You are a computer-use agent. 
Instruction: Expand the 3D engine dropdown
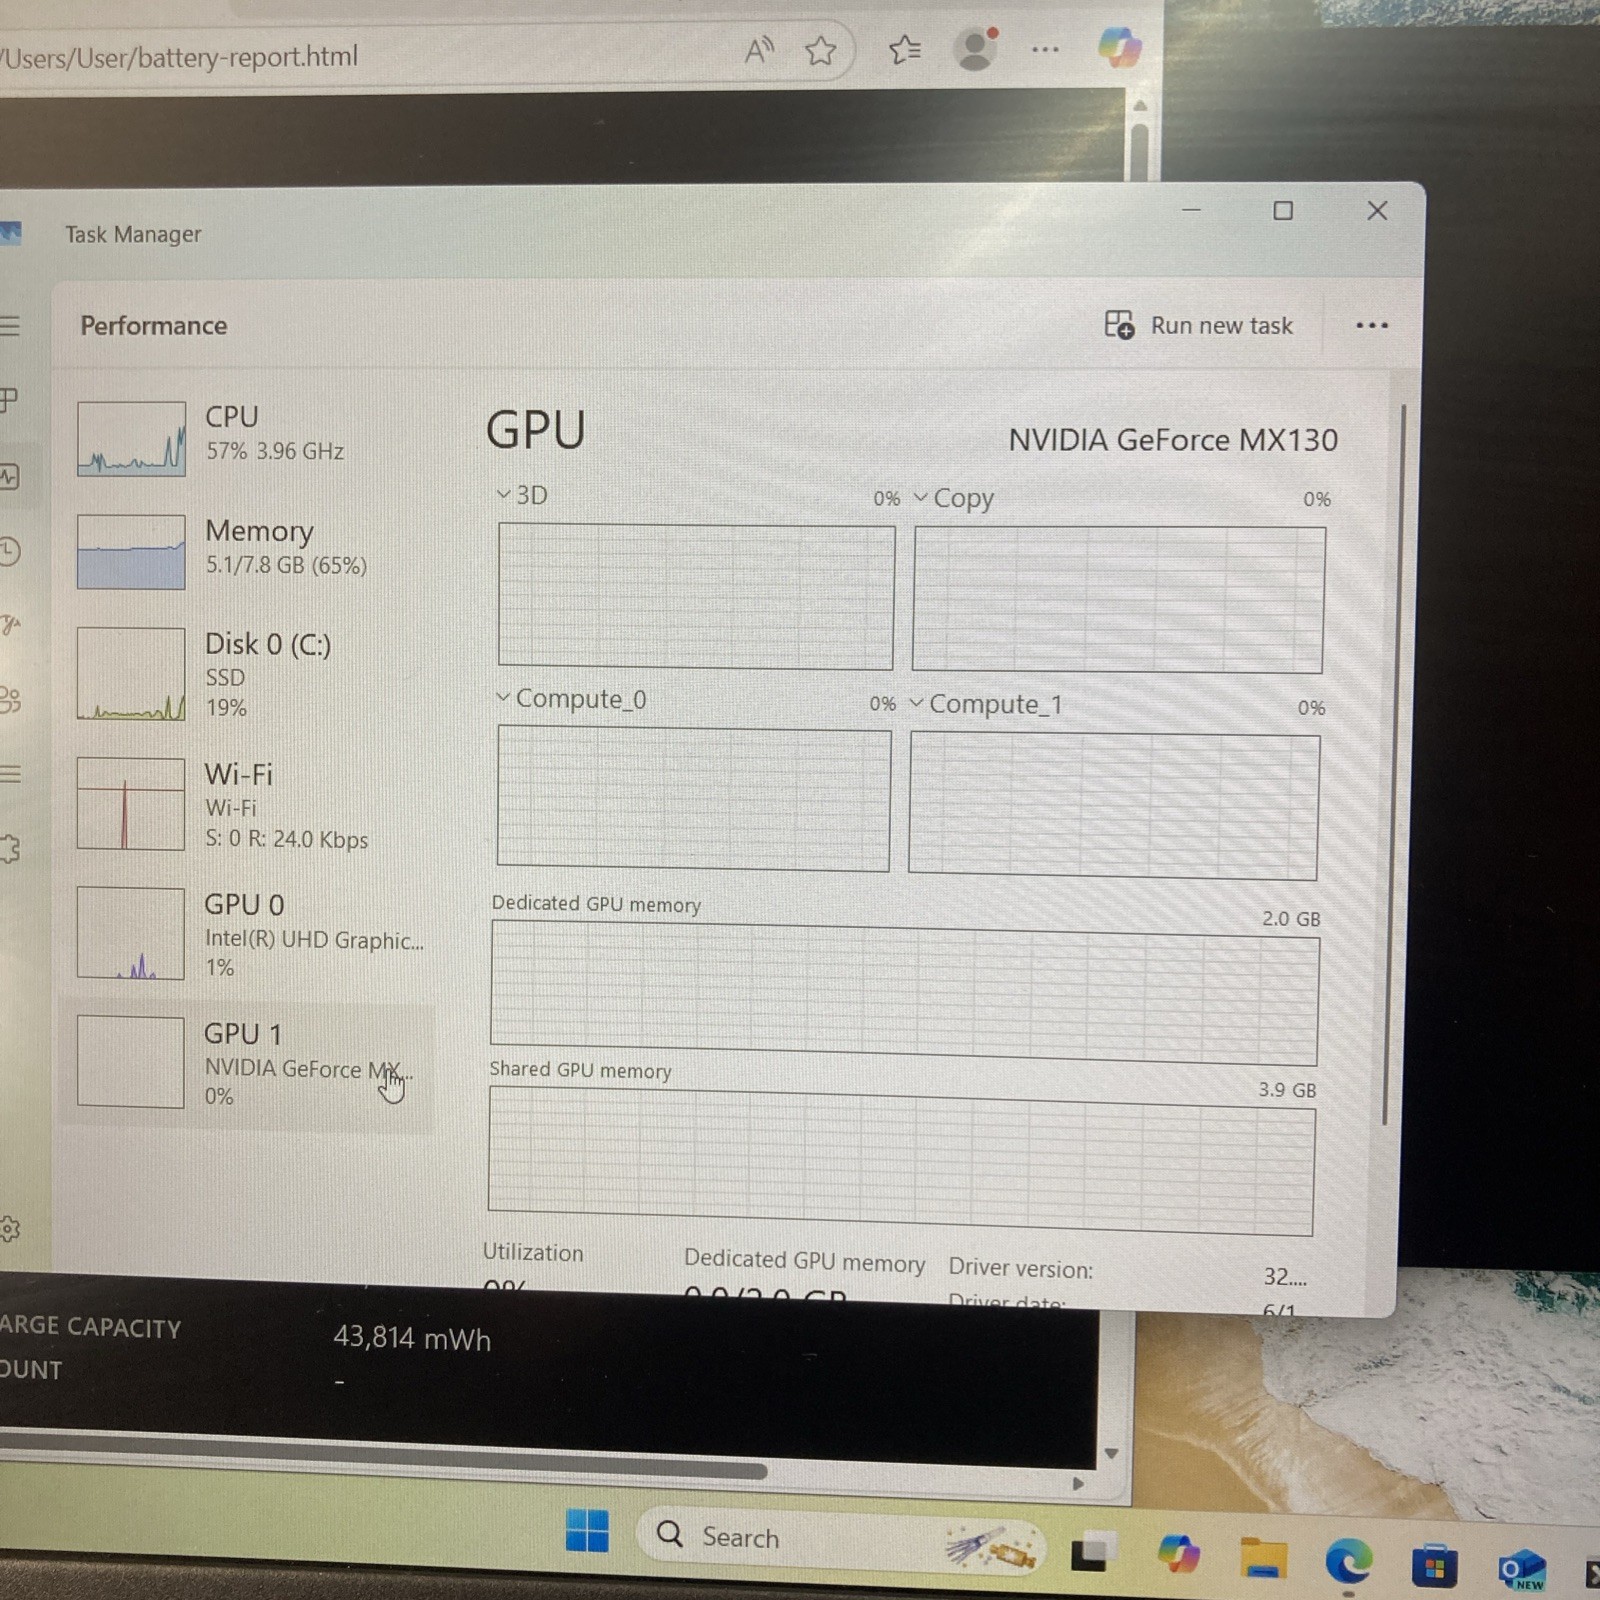504,494
